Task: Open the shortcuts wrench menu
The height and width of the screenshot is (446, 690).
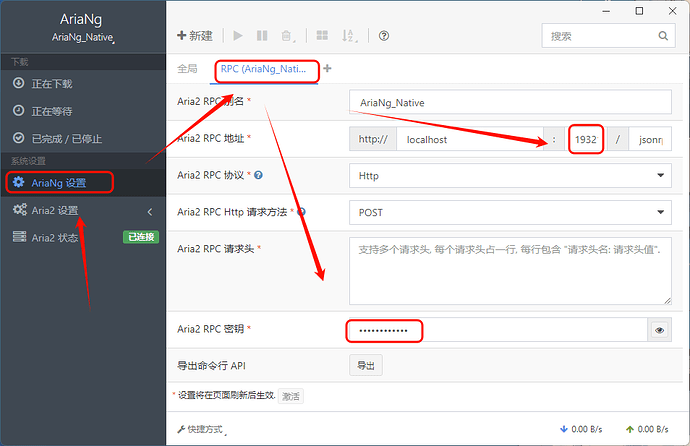Action: coord(202,429)
